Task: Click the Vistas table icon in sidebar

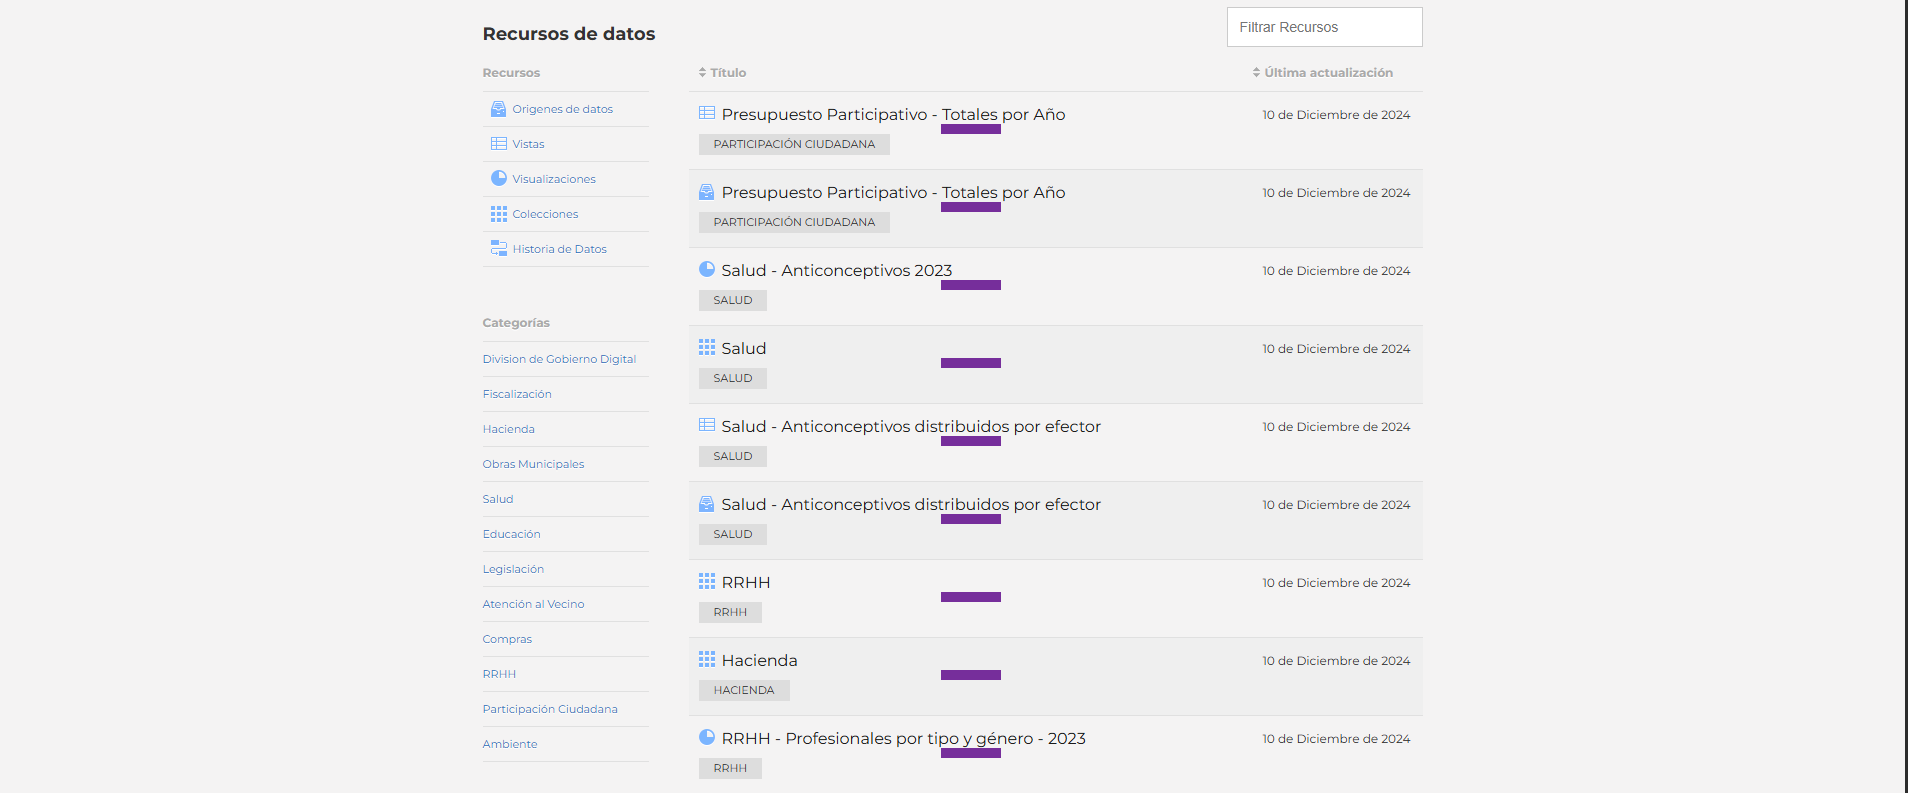Action: 498,144
